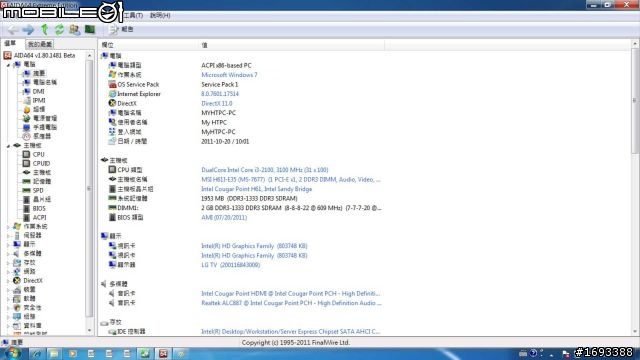Click the two-people toolbar icon
The image size is (640, 360).
click(74, 29)
